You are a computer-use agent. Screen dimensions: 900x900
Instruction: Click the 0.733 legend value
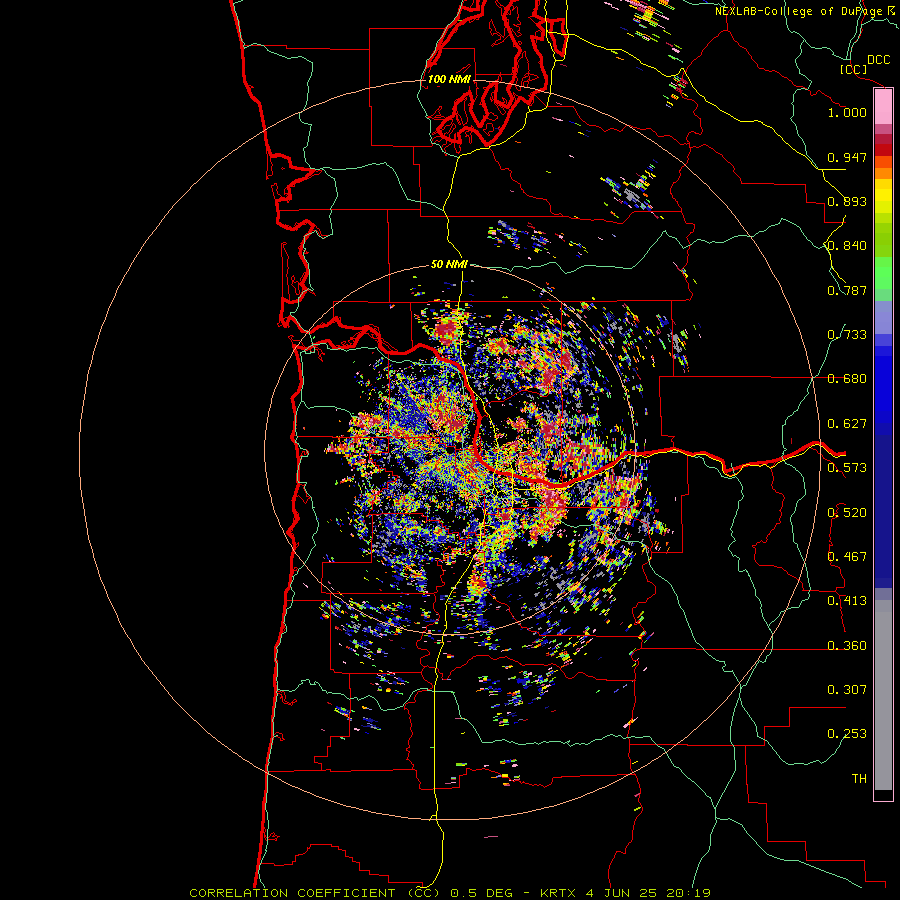[847, 335]
